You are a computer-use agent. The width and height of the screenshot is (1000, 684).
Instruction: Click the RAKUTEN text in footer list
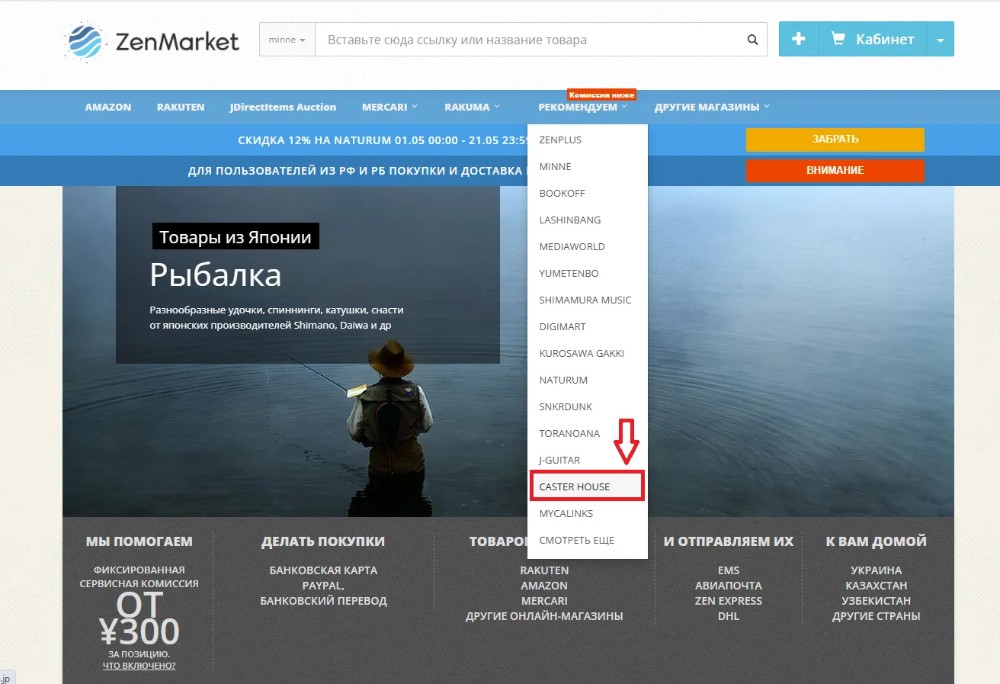544,571
